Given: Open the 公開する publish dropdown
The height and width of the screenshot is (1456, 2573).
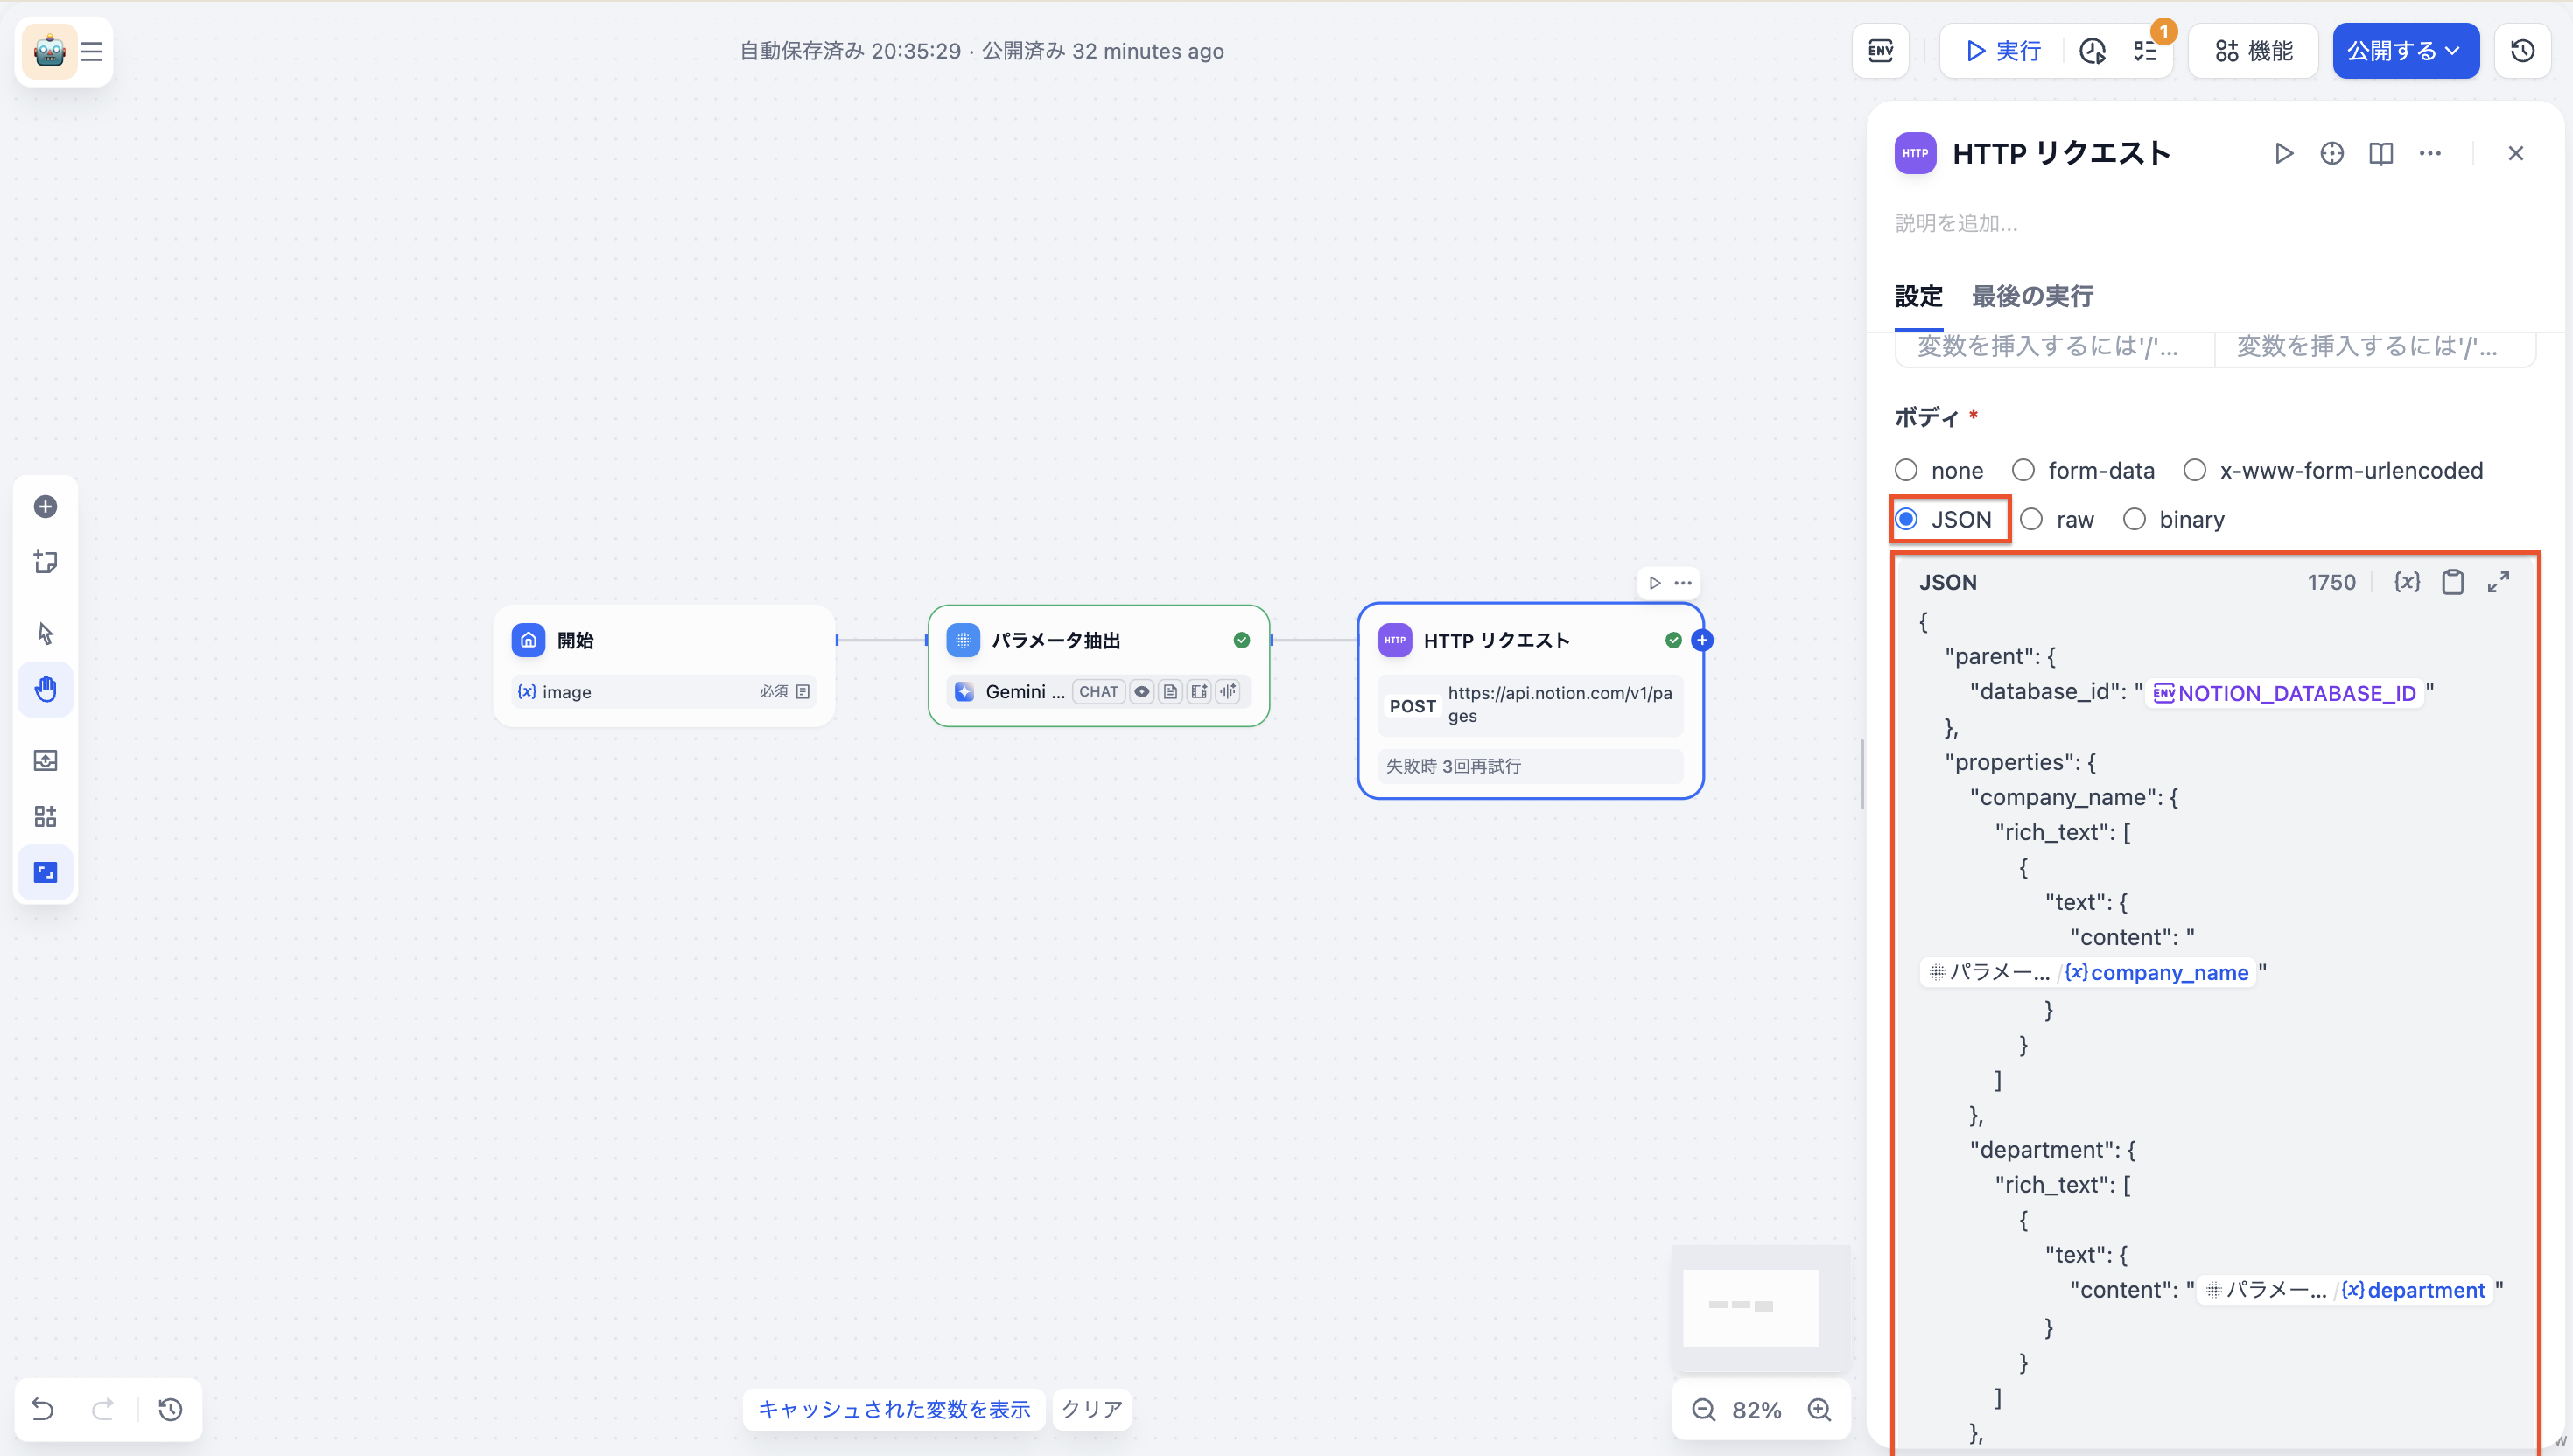Looking at the screenshot, I should [2405, 51].
